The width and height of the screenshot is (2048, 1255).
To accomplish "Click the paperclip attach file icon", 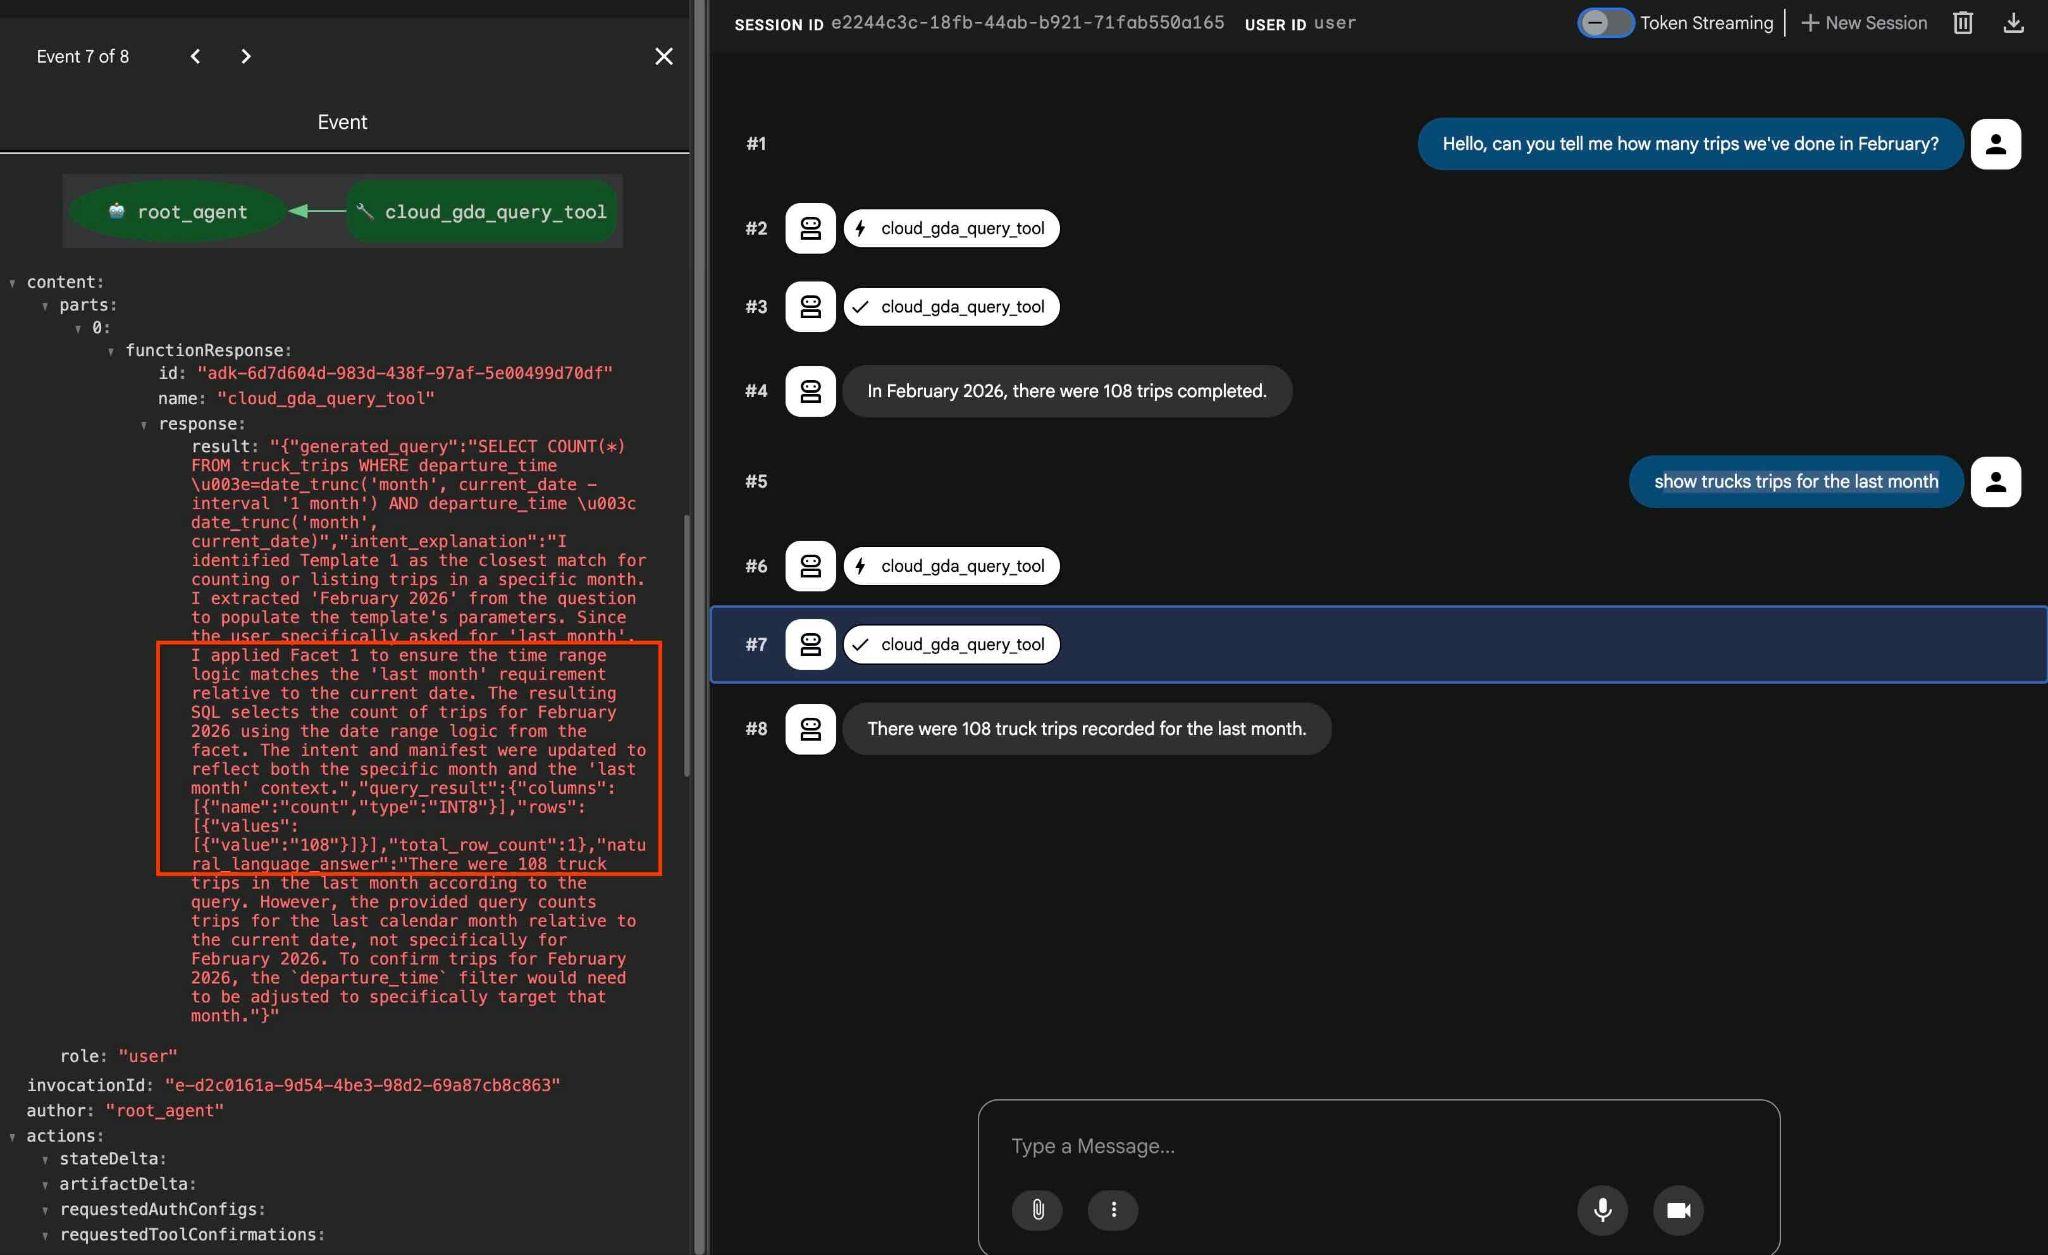I will click(1037, 1210).
